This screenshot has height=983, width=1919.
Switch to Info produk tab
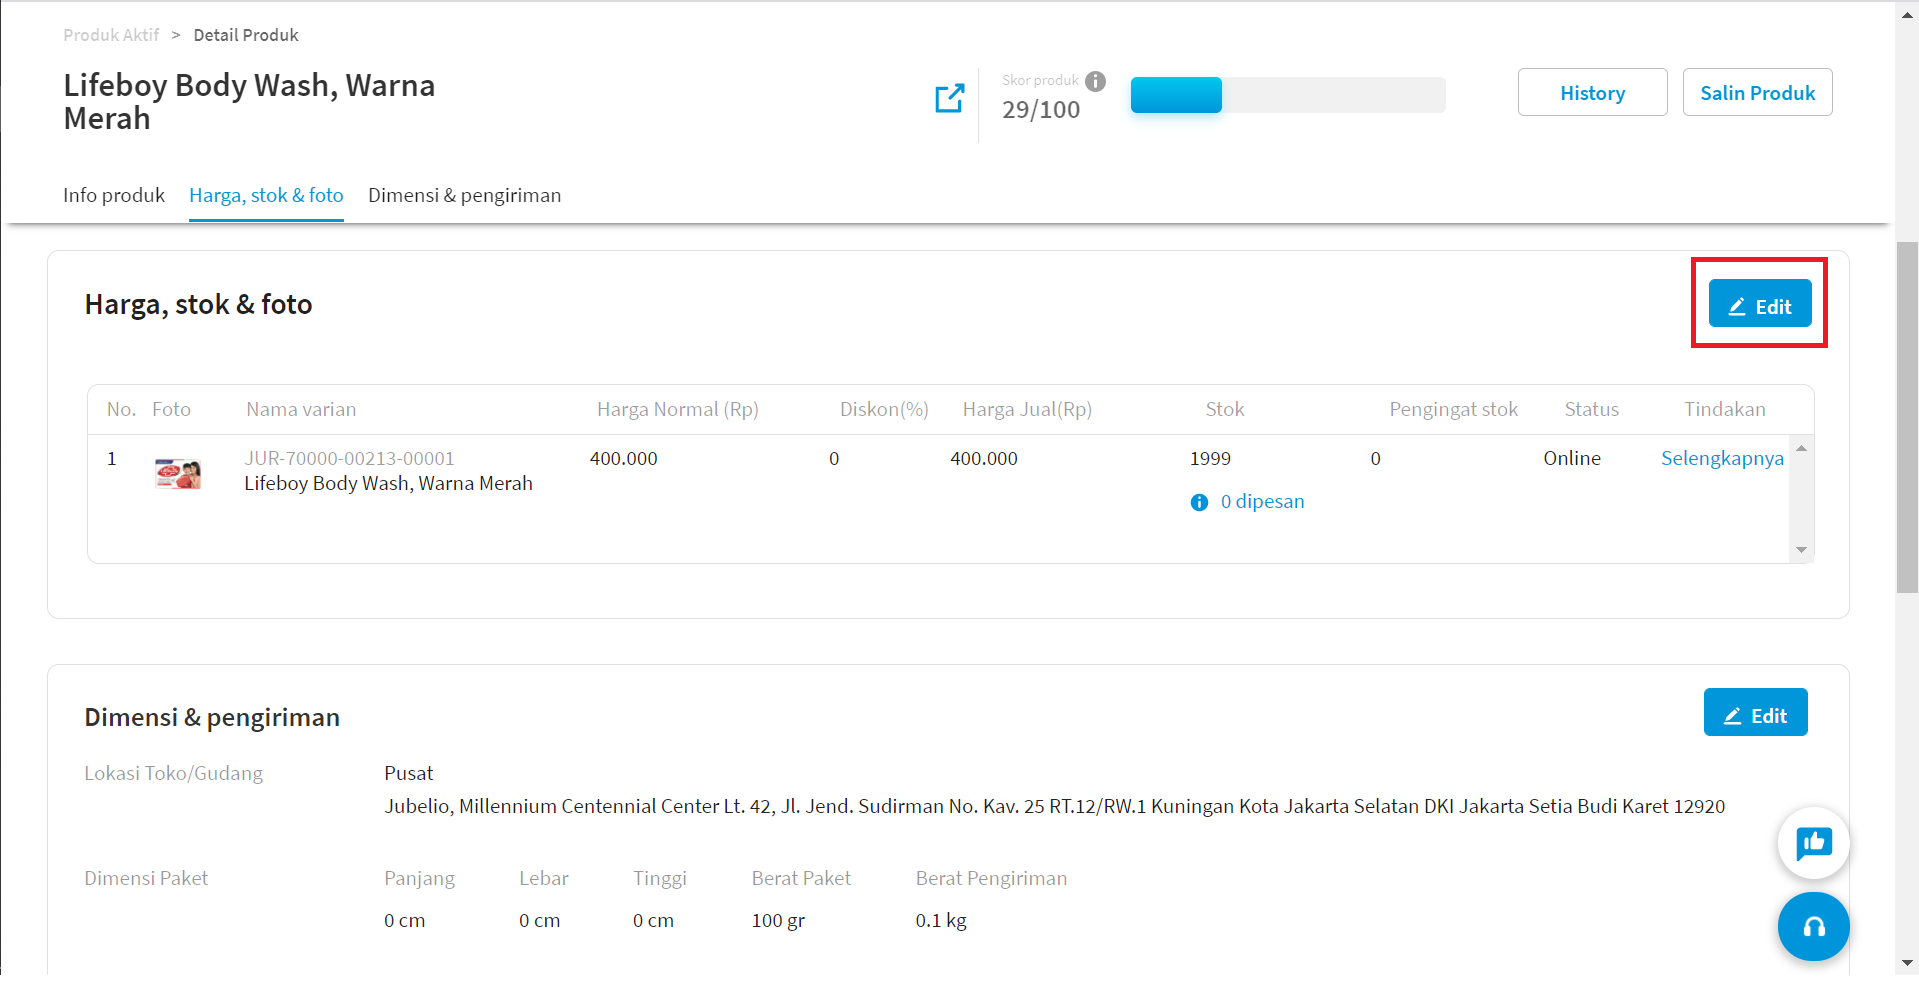pos(114,195)
